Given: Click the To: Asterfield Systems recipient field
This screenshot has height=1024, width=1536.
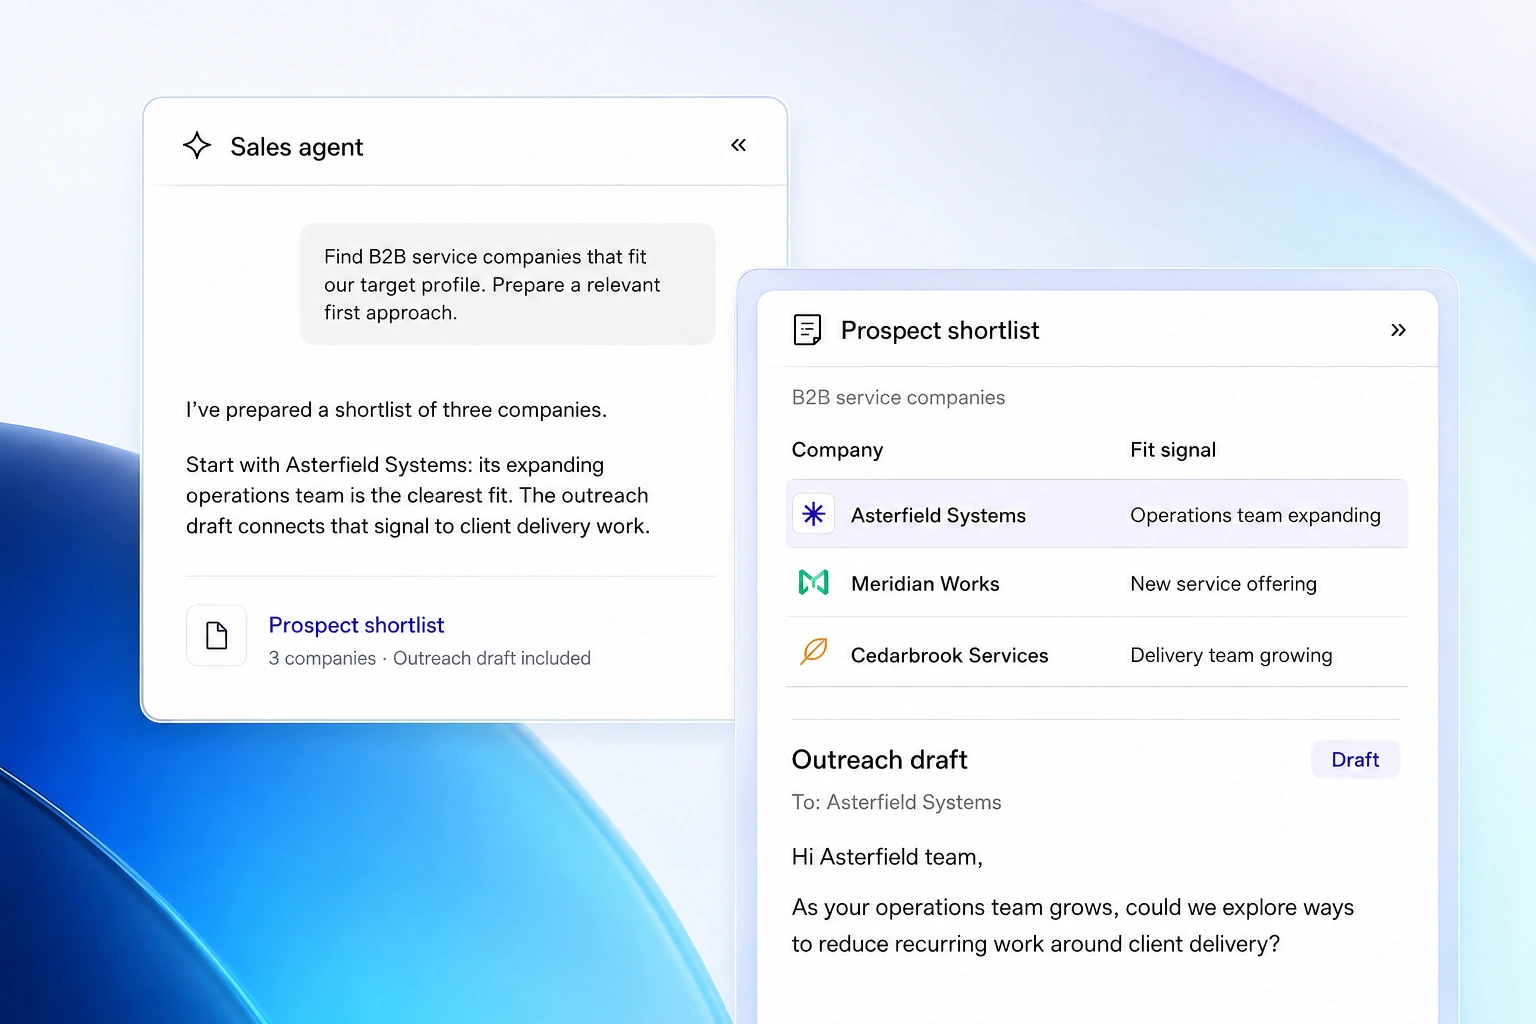Looking at the screenshot, I should click(896, 802).
